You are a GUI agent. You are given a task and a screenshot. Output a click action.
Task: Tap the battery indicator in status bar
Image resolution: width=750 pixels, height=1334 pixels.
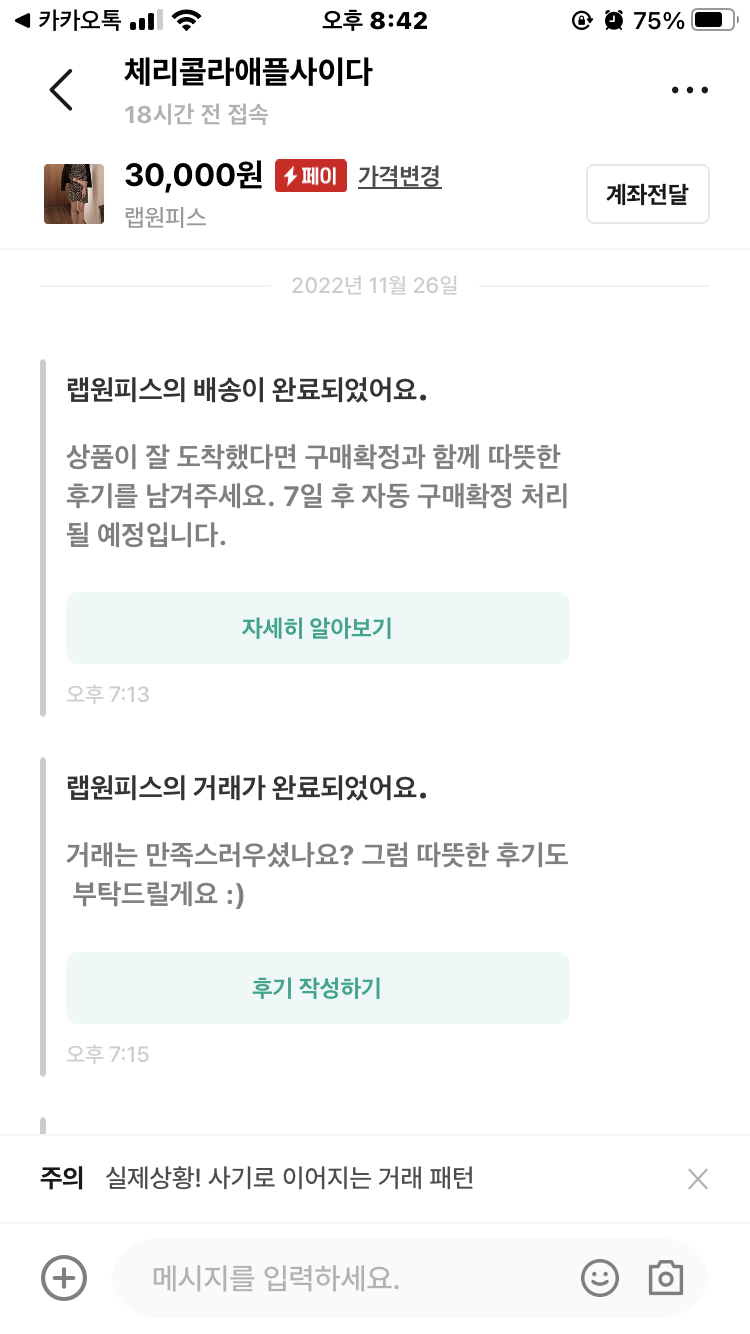tap(713, 20)
